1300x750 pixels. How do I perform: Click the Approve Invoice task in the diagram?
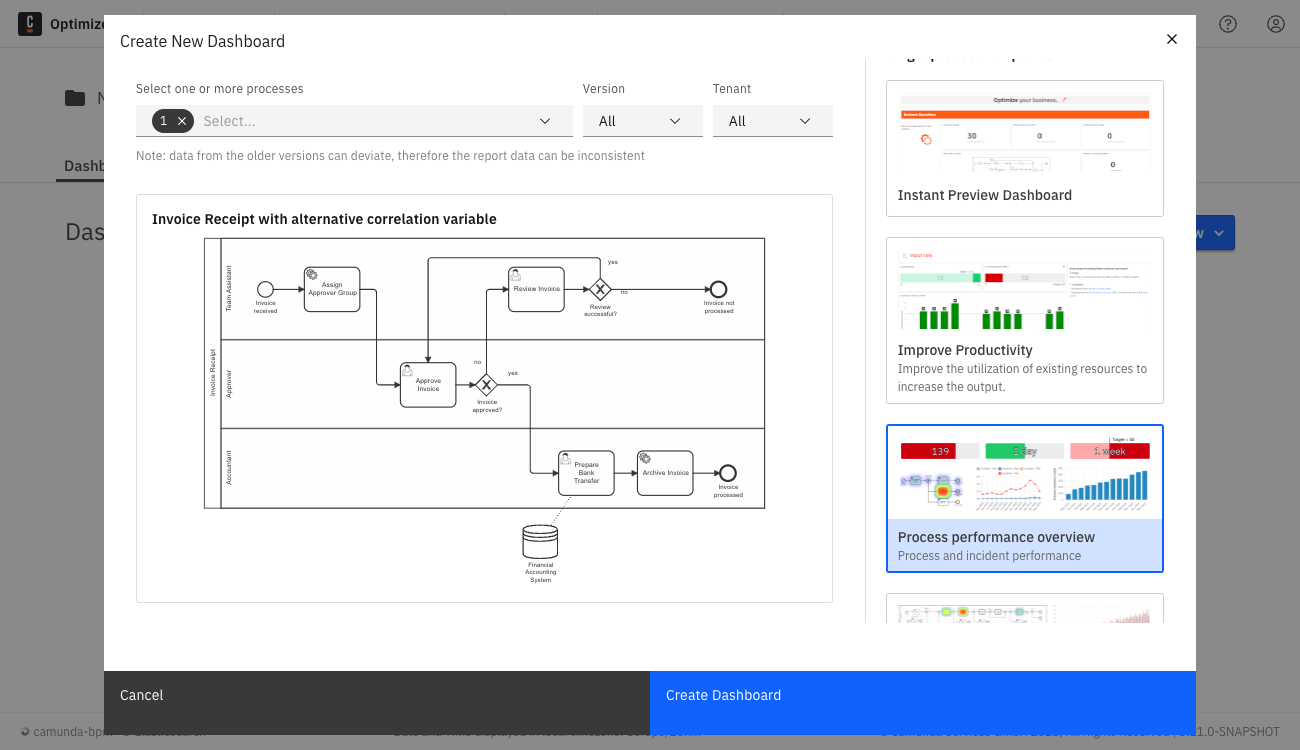[428, 385]
